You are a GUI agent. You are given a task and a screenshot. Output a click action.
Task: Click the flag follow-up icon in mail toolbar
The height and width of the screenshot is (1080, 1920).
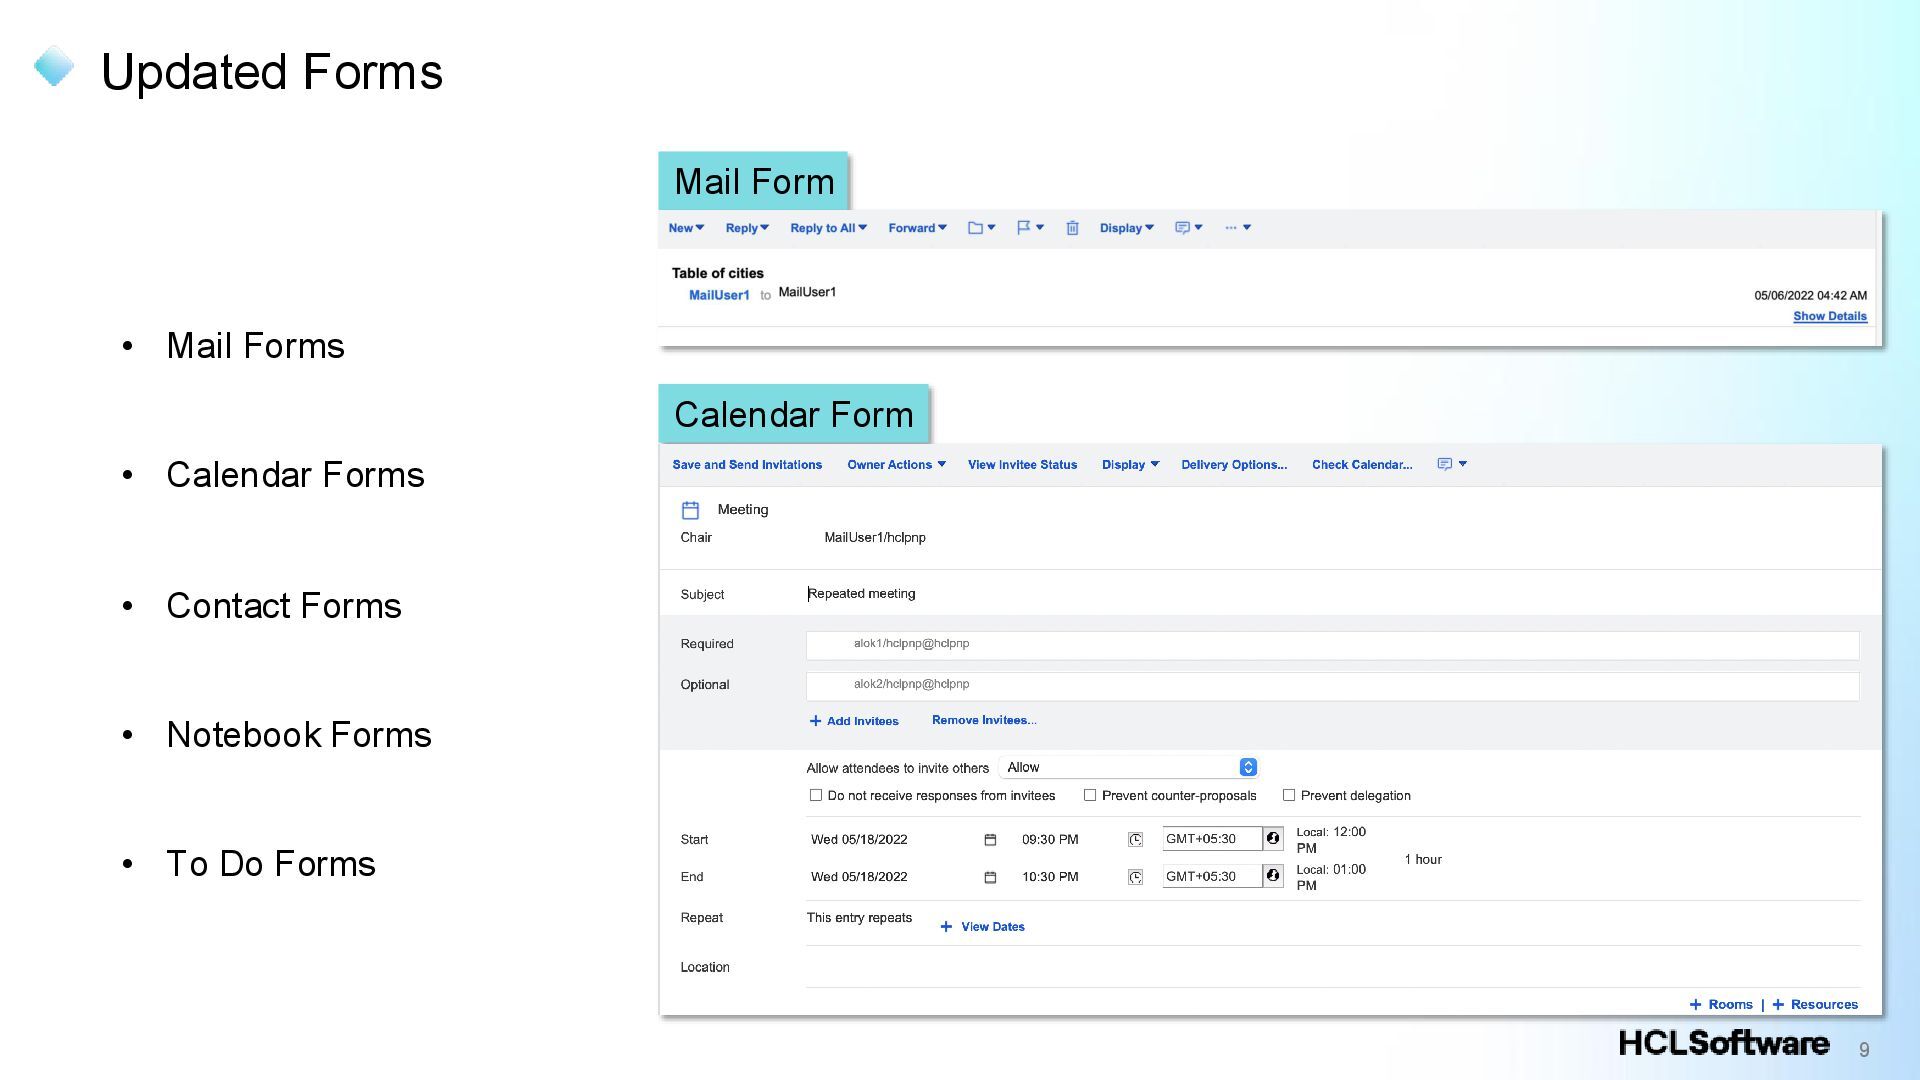[x=1024, y=228]
